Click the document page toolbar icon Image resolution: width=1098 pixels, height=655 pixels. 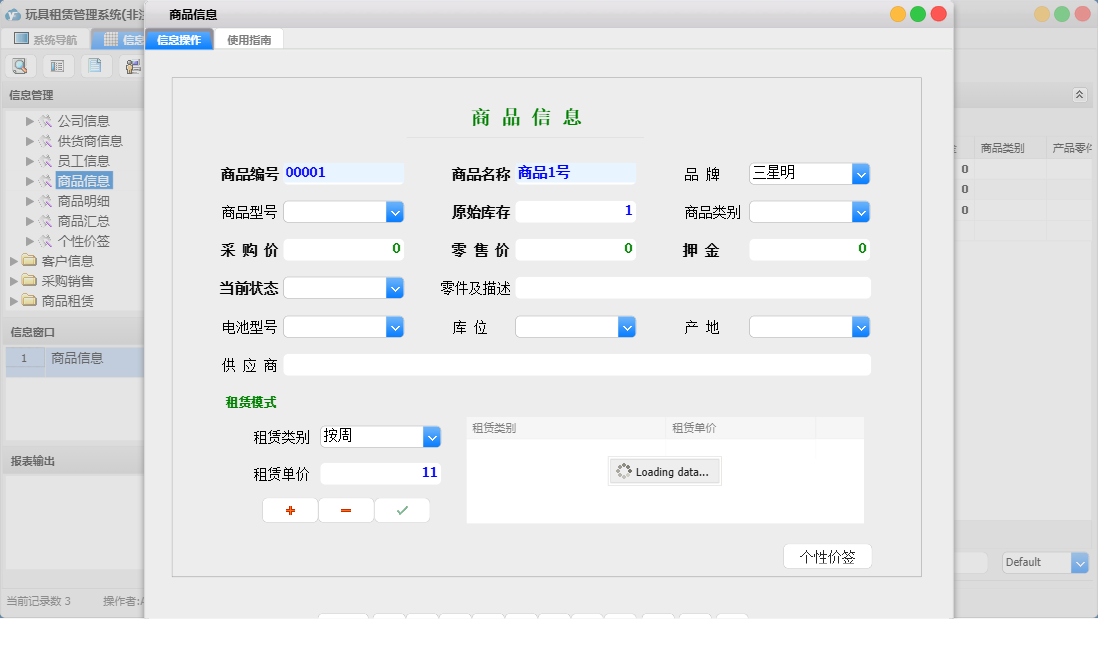click(x=95, y=66)
